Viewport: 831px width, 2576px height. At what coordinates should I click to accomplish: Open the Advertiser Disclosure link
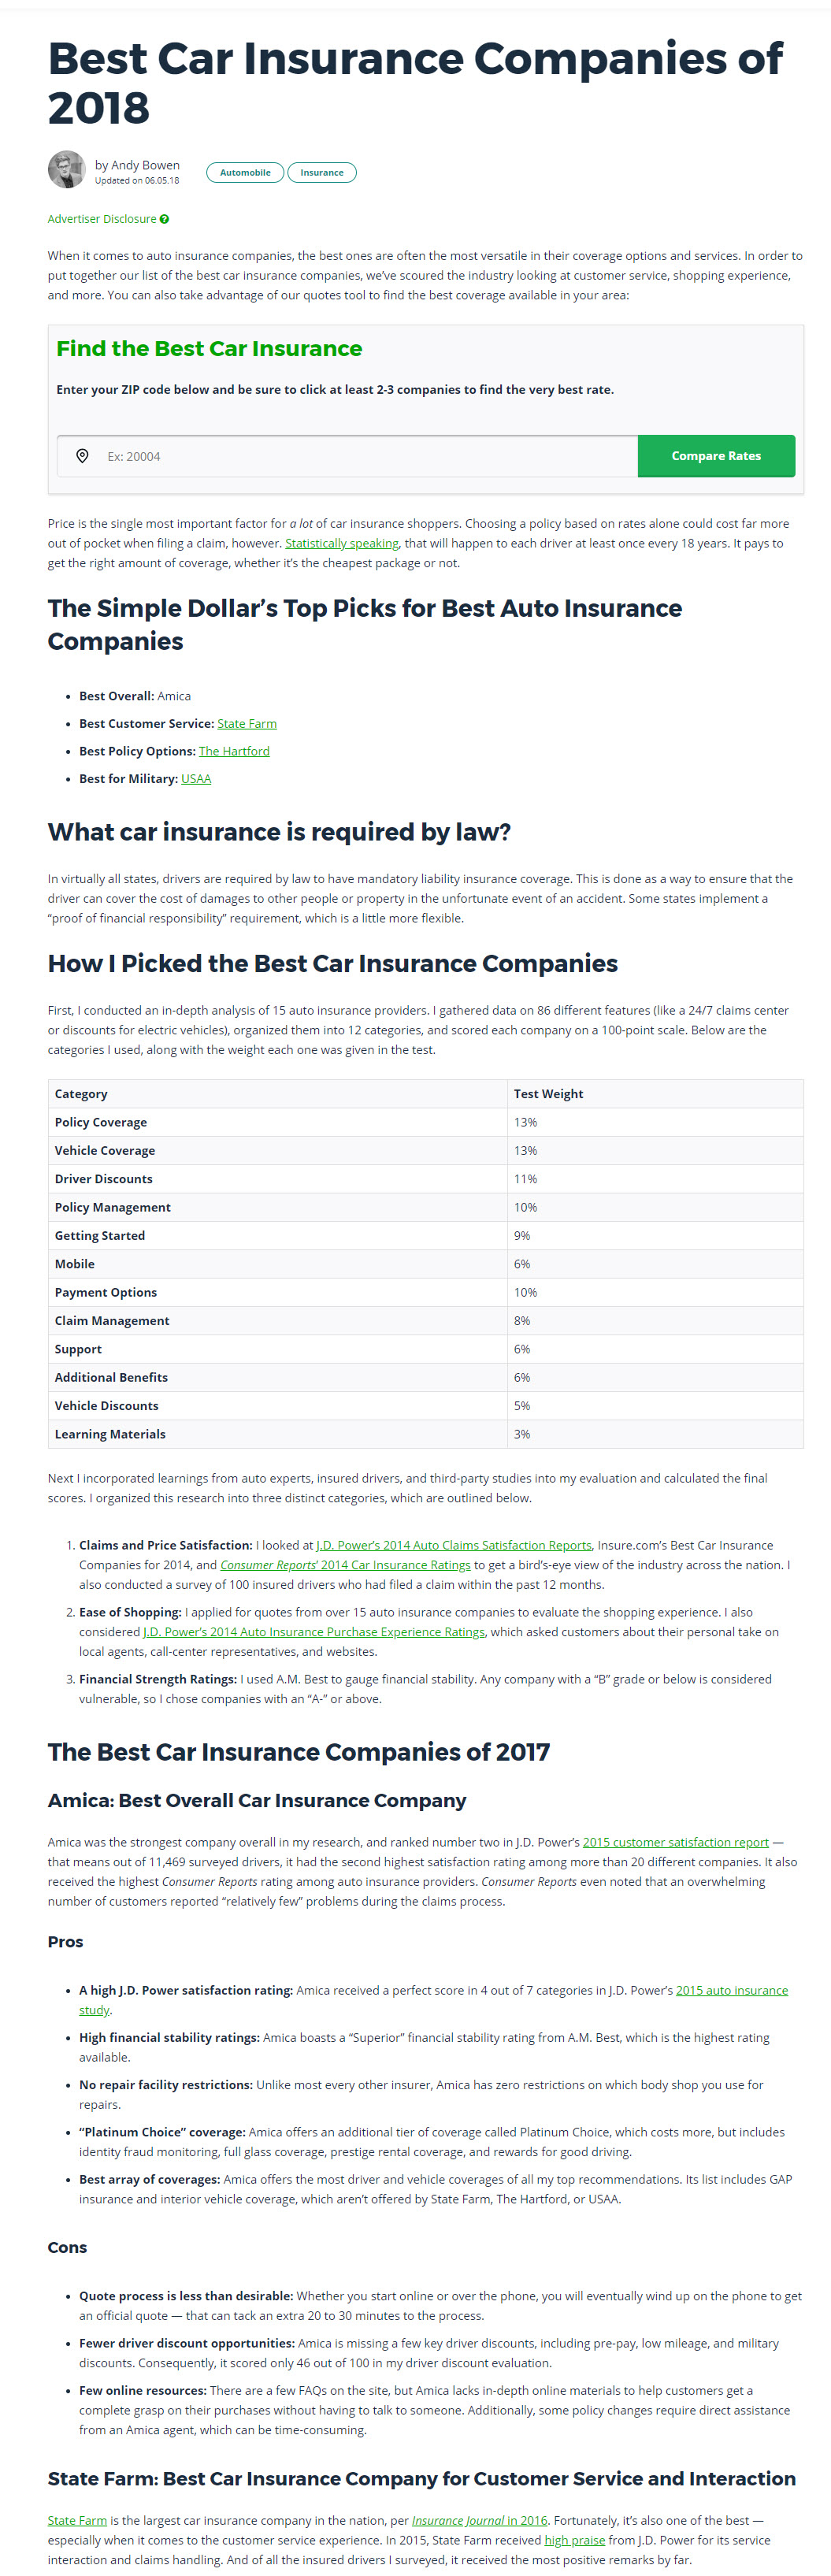point(102,219)
